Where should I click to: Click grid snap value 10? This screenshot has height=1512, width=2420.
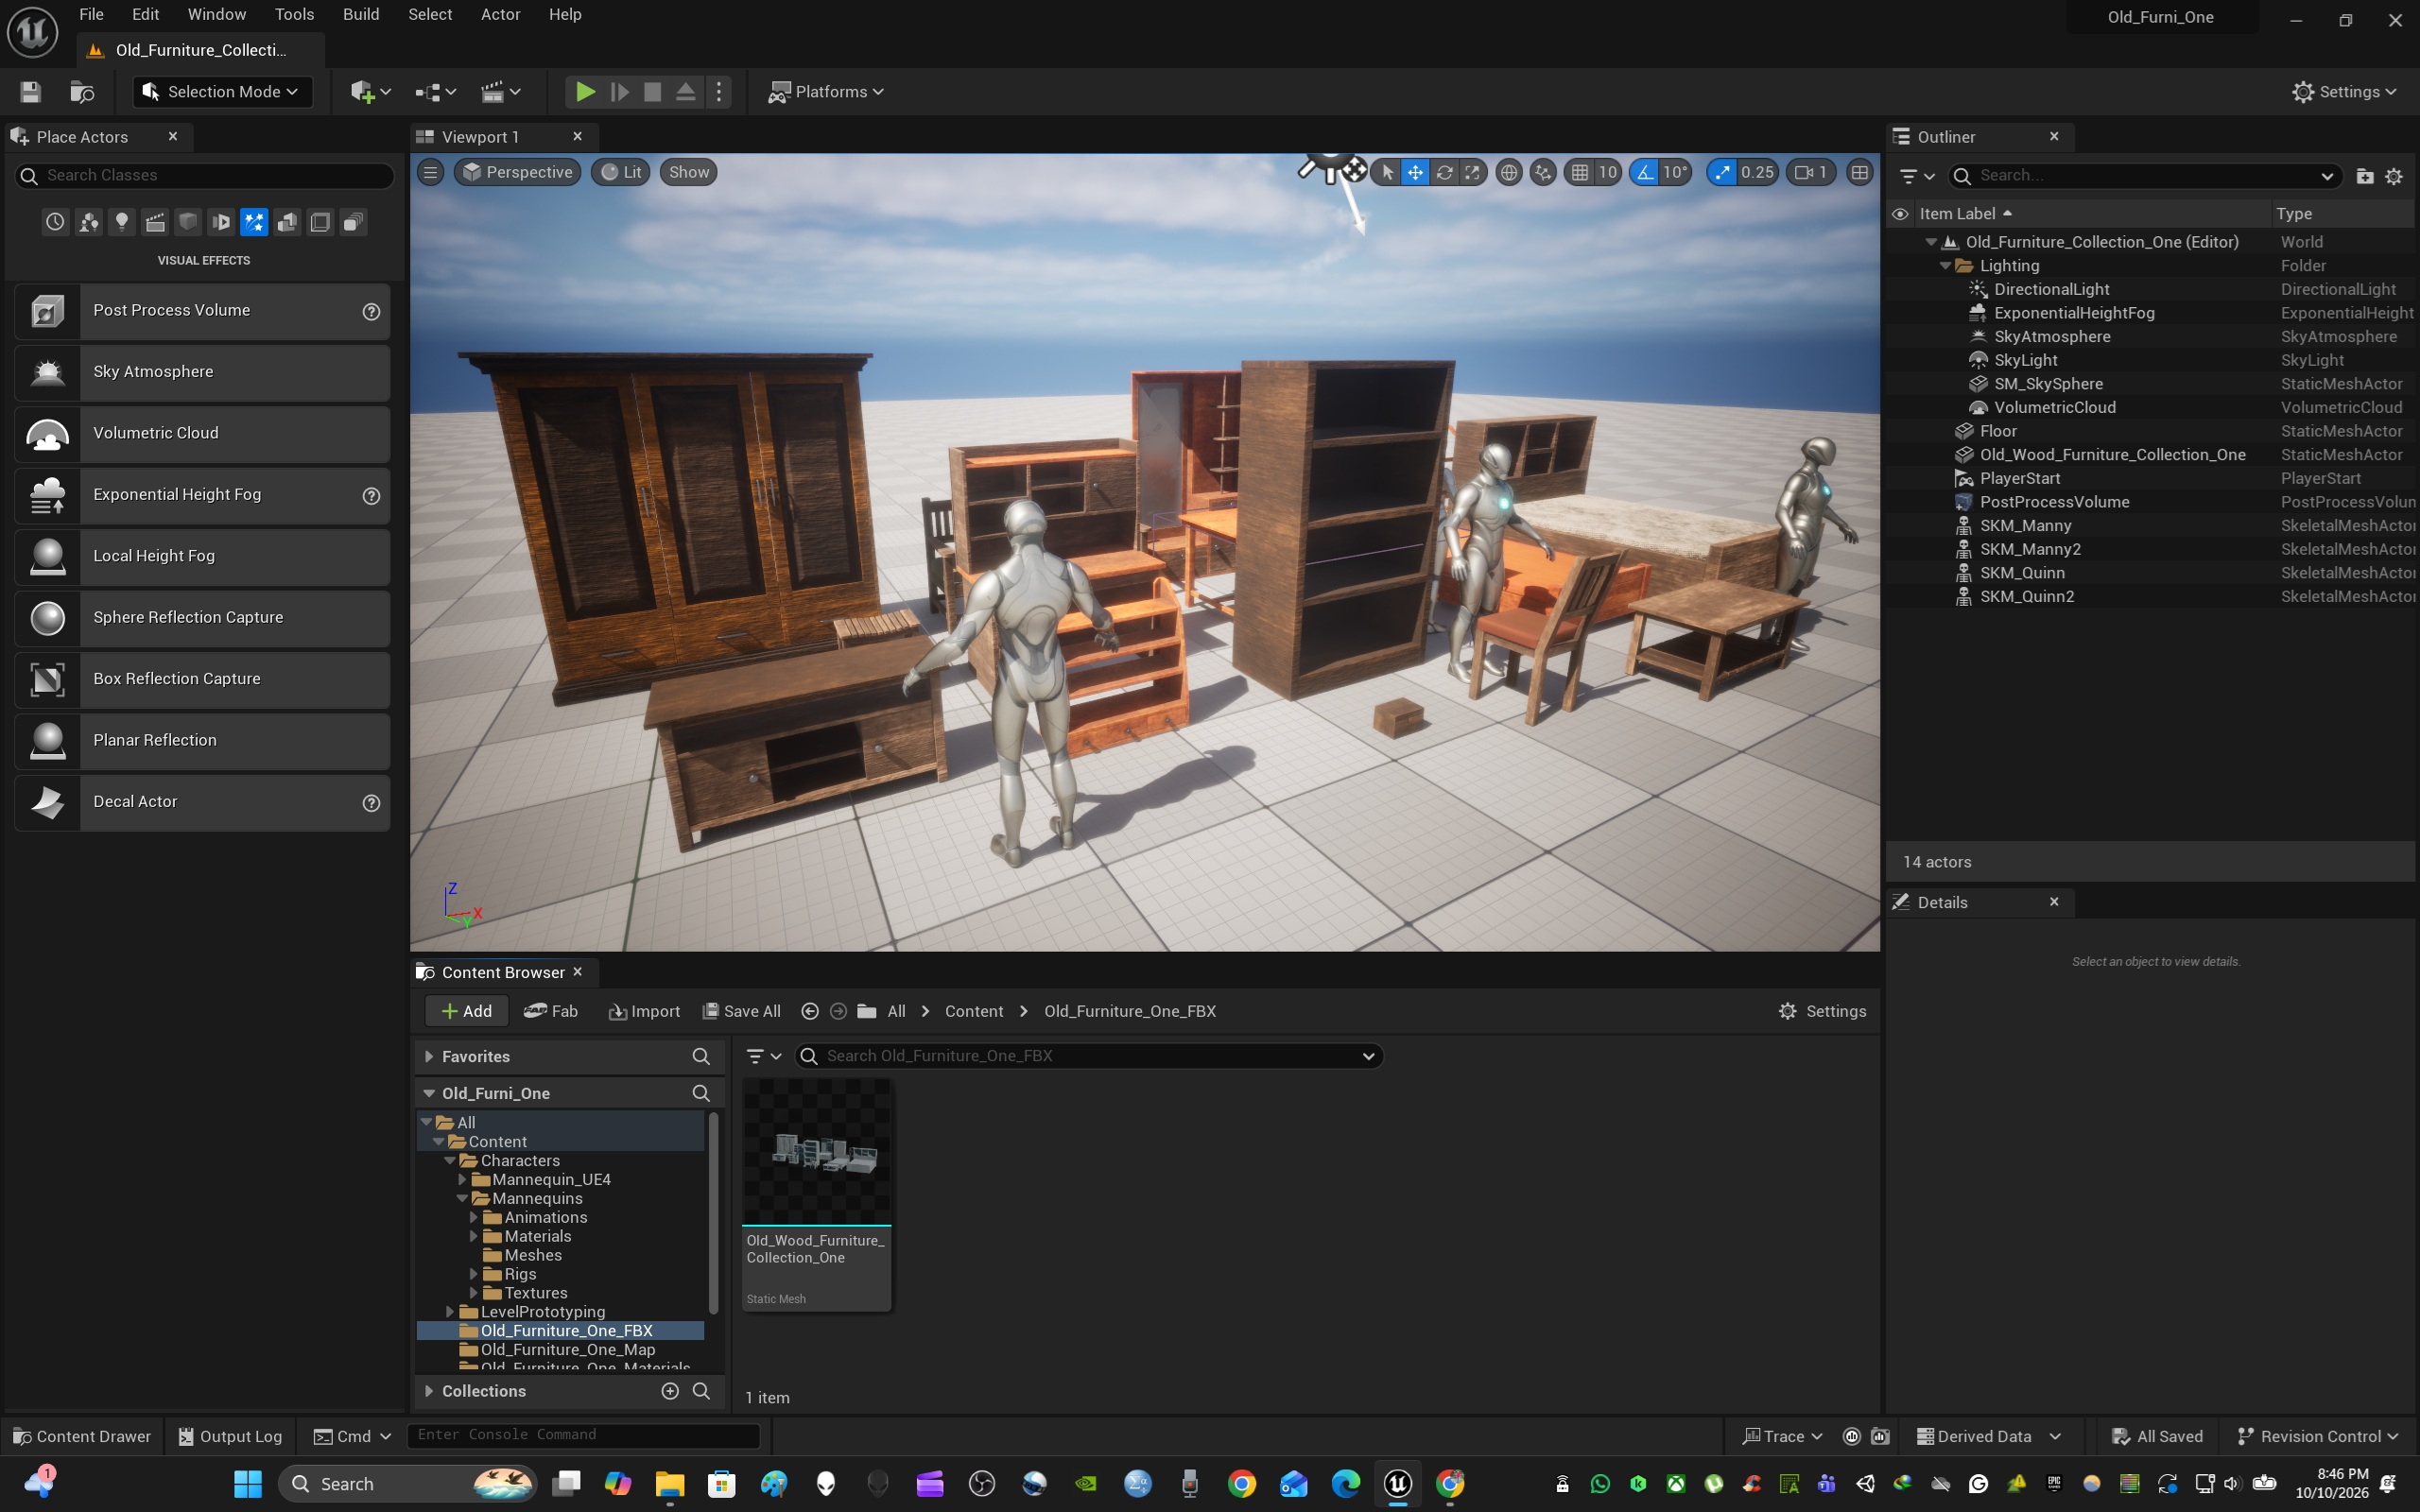pyautogui.click(x=1608, y=172)
